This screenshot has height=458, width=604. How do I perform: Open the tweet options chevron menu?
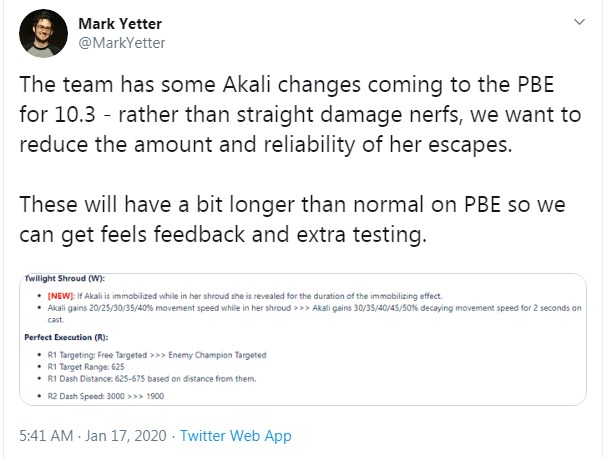580,21
